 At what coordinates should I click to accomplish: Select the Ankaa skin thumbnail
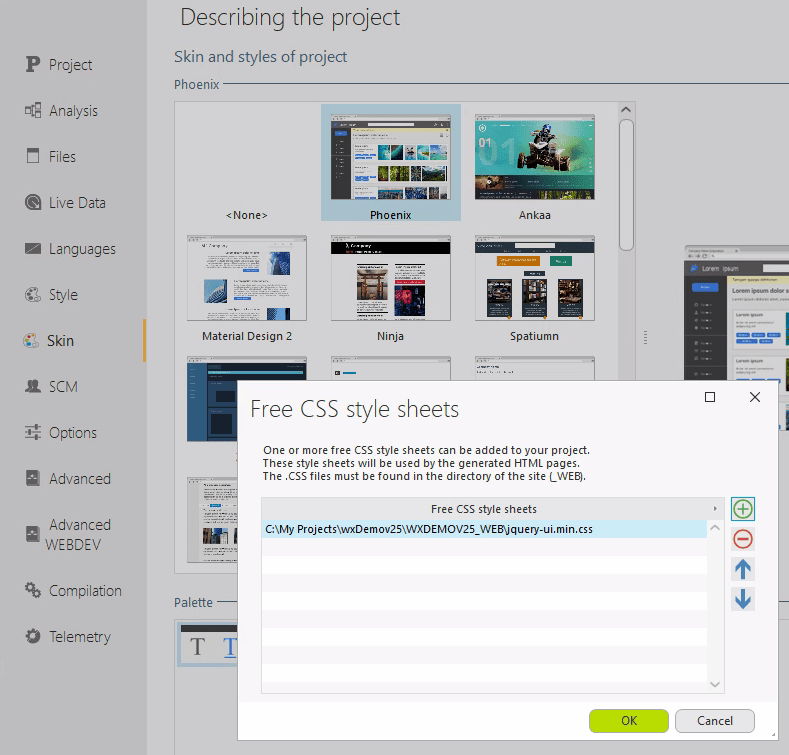(534, 160)
